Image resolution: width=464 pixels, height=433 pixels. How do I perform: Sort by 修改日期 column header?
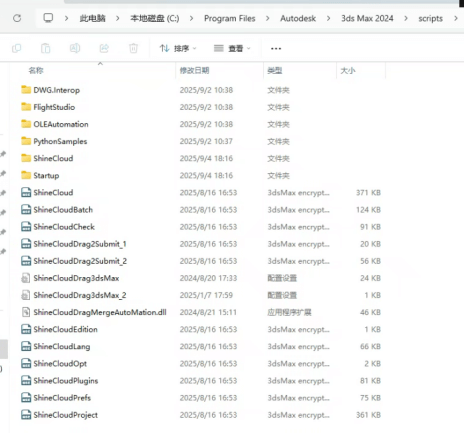click(x=194, y=70)
